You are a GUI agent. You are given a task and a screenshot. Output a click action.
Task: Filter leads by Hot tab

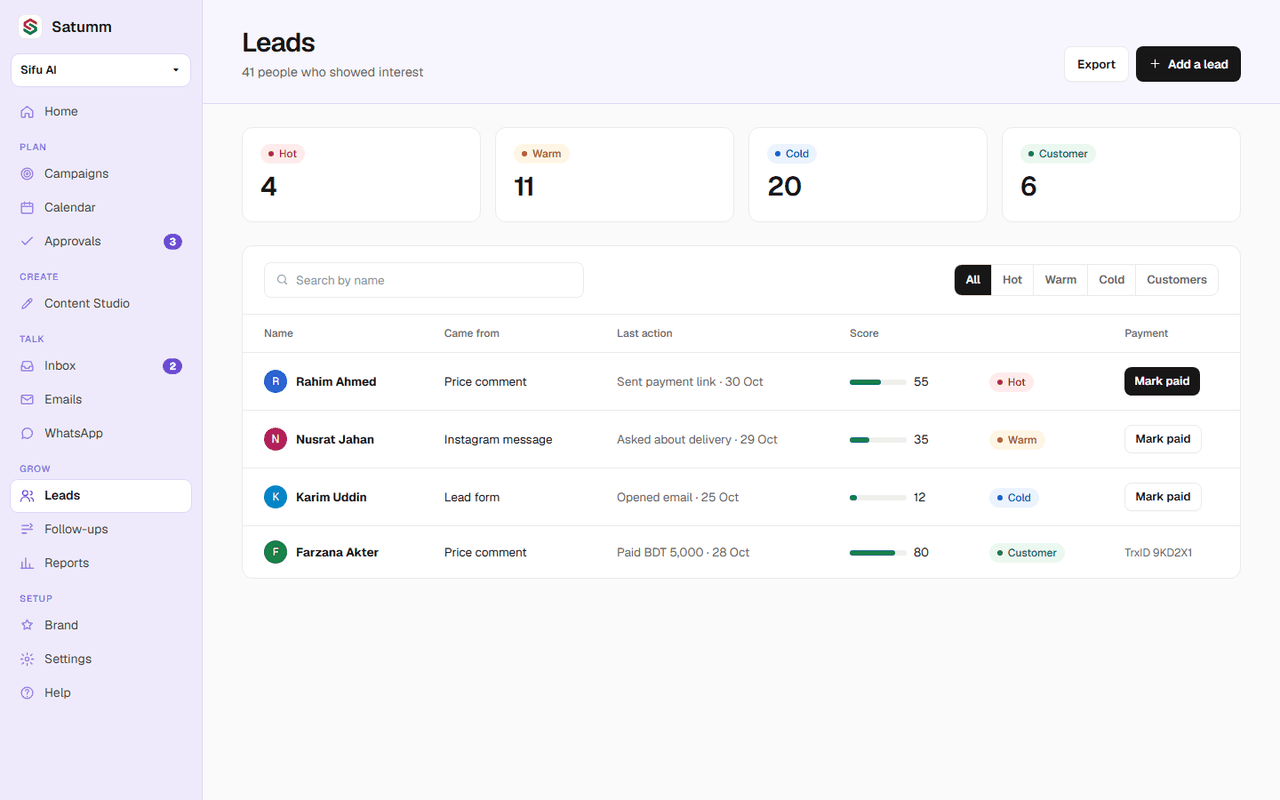point(1012,280)
